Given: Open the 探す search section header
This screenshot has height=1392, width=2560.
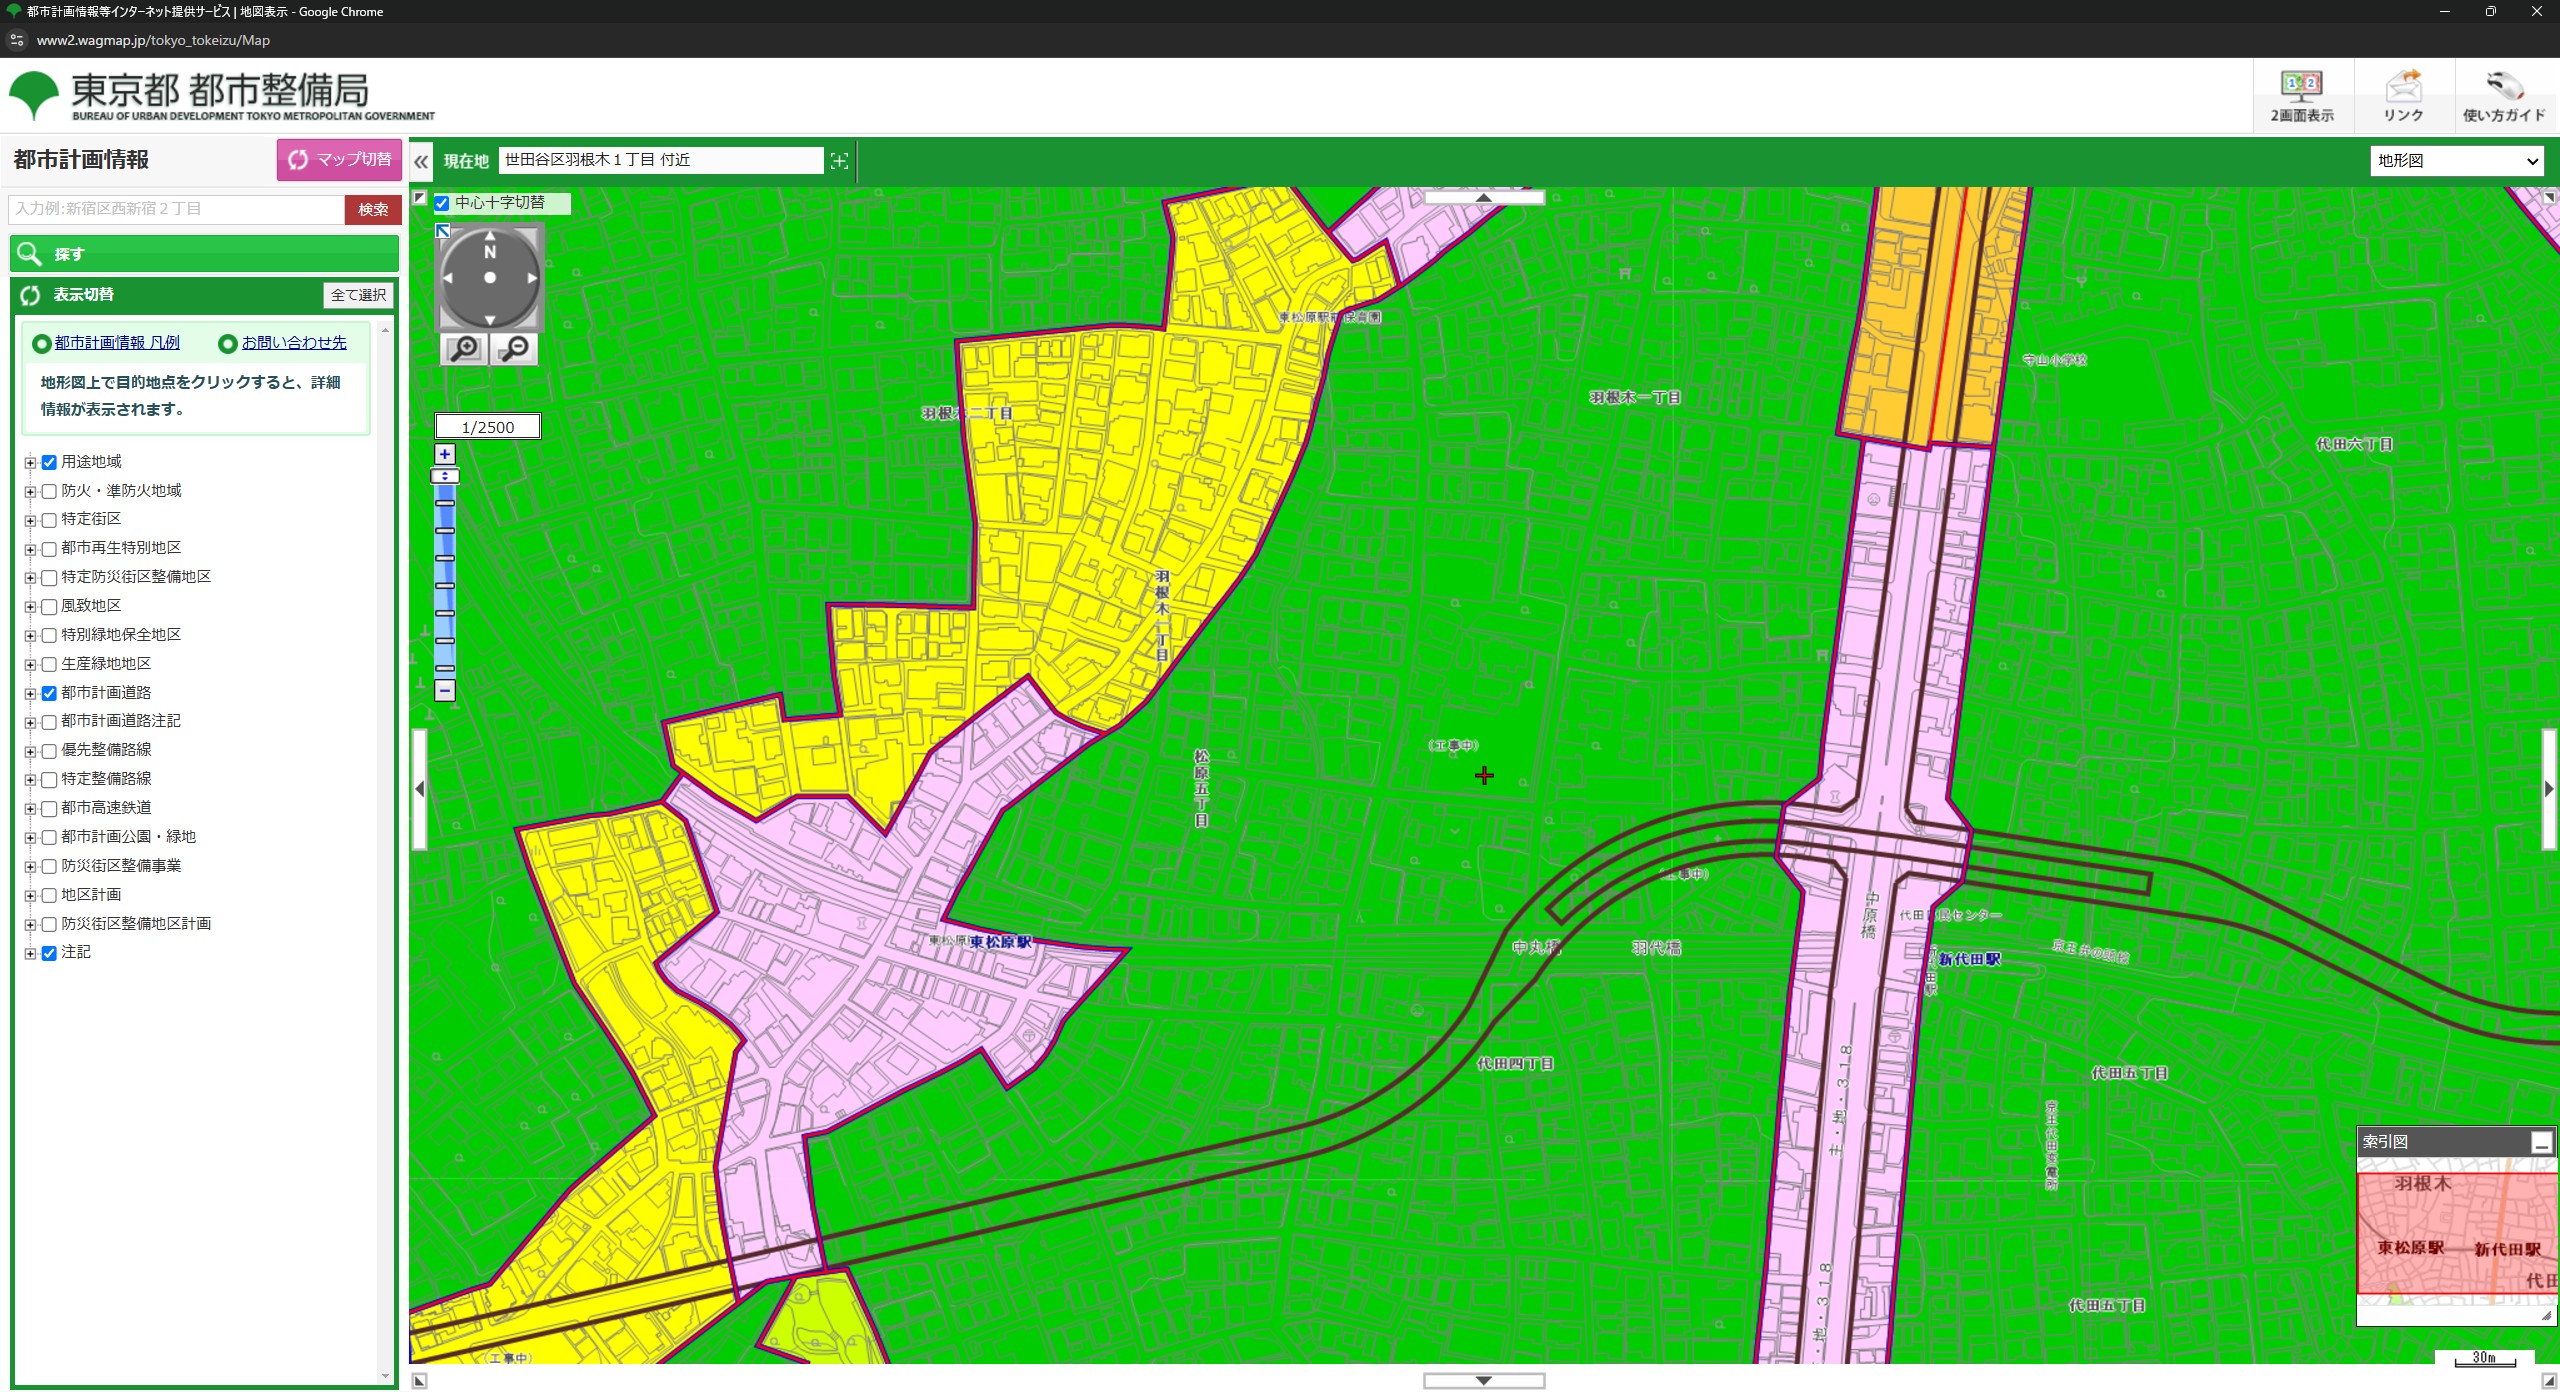Looking at the screenshot, I should coord(204,254).
